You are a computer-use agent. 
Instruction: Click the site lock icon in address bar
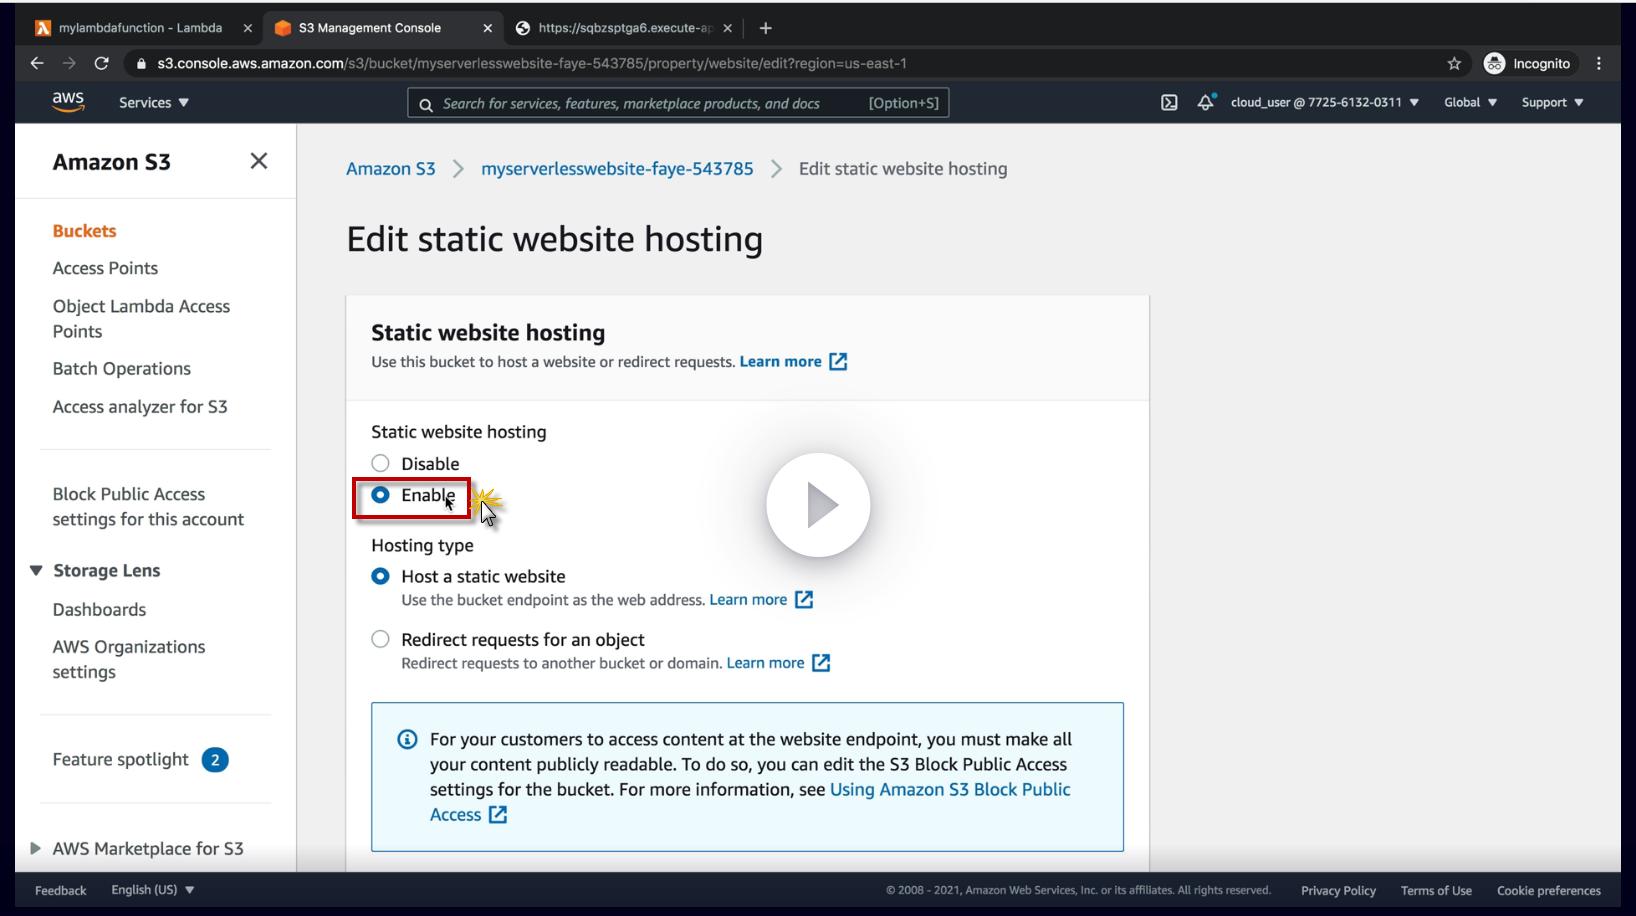141,63
